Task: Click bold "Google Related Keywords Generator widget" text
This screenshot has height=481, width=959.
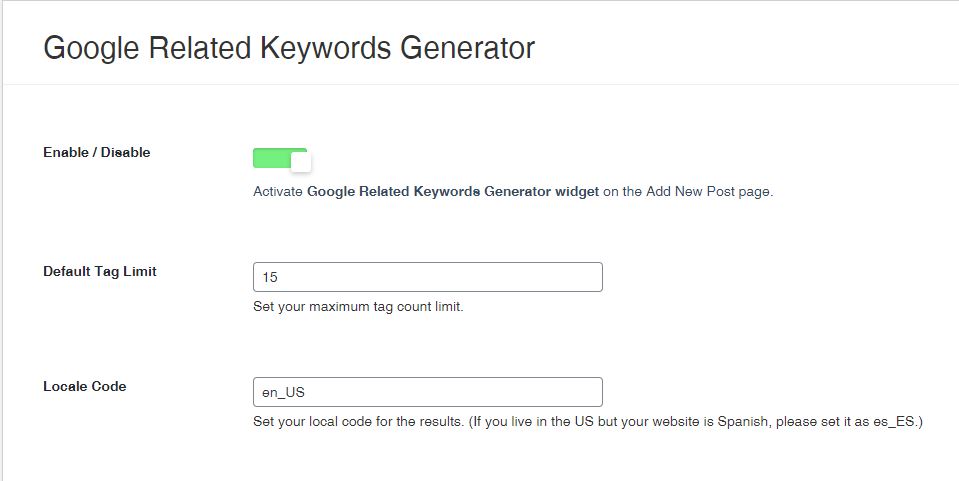Action: point(452,191)
